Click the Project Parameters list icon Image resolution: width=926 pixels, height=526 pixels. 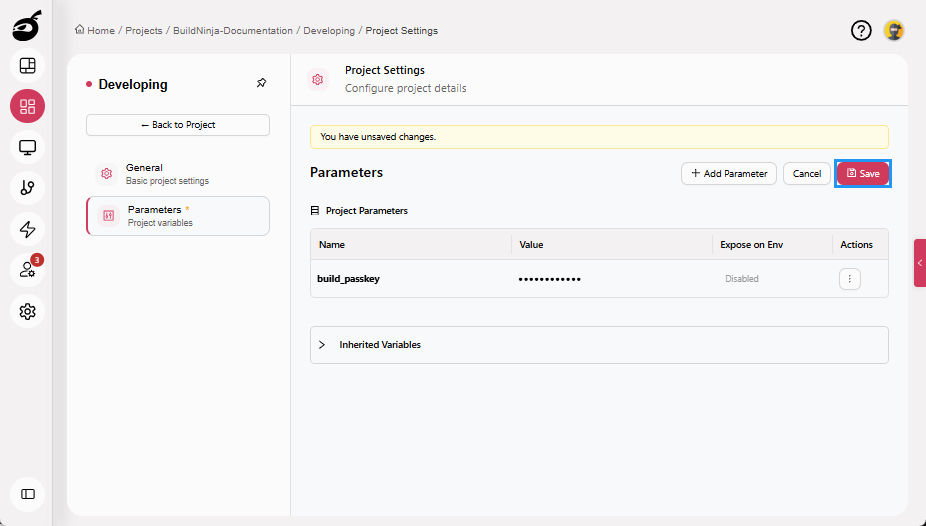pos(315,211)
